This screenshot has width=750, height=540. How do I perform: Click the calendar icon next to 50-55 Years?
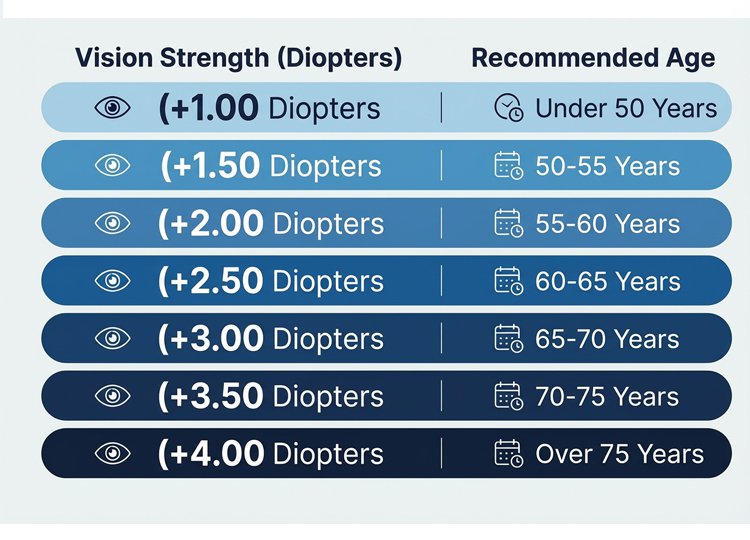(509, 165)
